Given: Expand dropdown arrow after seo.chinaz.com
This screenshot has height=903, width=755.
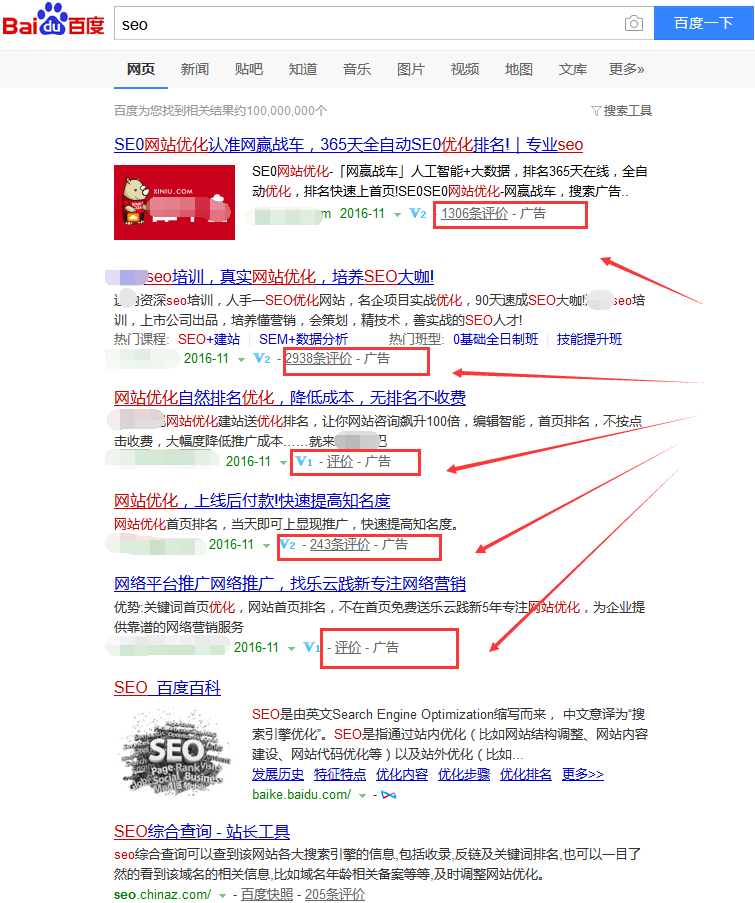Looking at the screenshot, I should (x=222, y=896).
